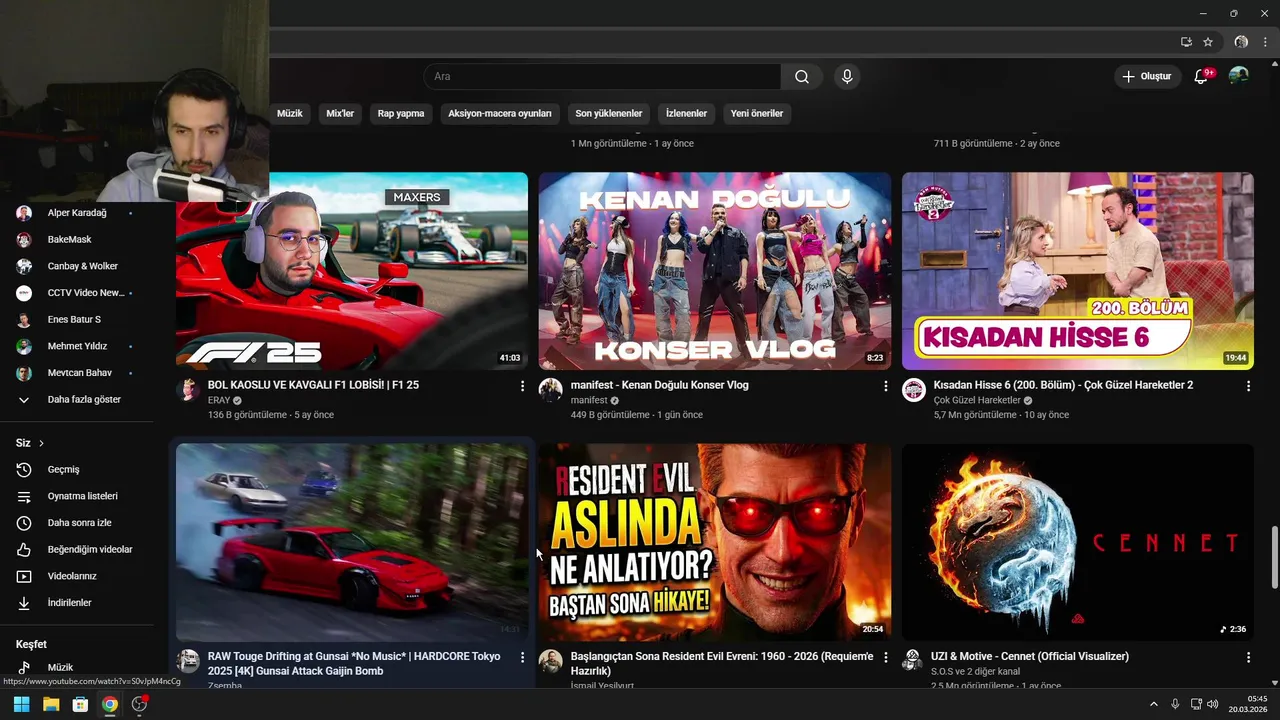The image size is (1280, 720).
Task: Click Çok Güzel Hareketler channel name
Action: pos(977,400)
